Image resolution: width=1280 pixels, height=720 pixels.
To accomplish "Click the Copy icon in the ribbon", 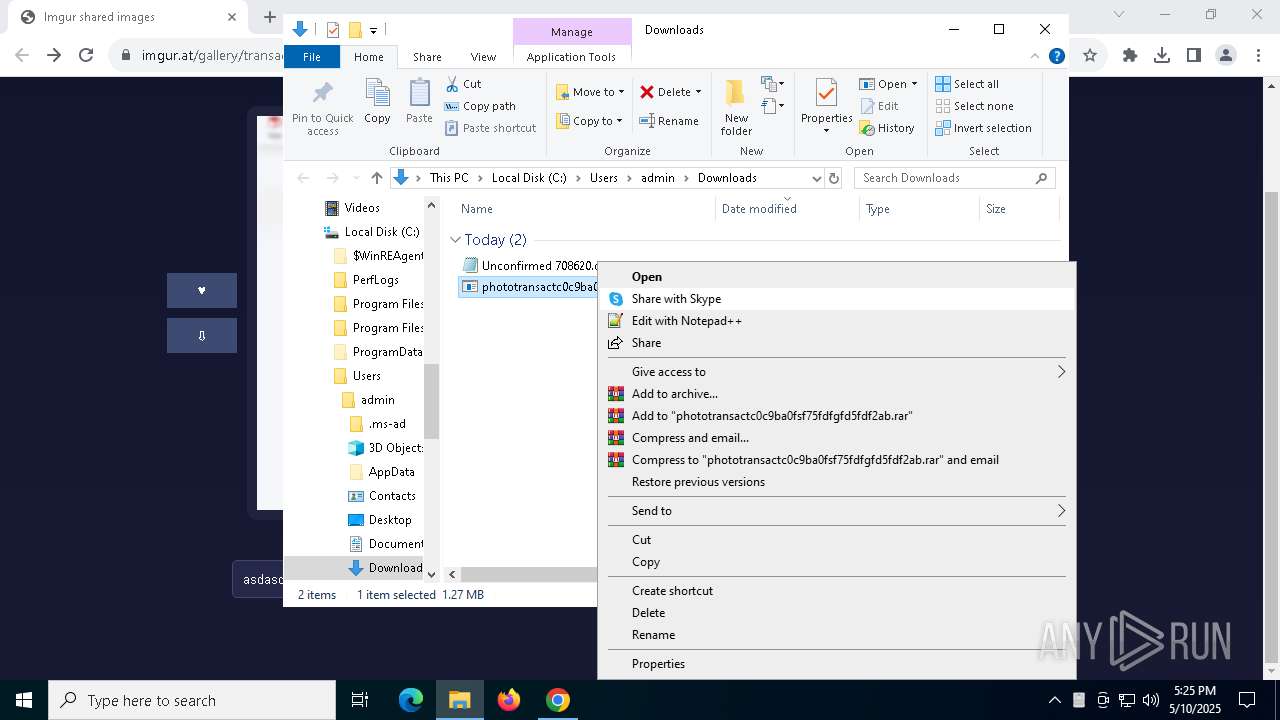I will 377,94.
